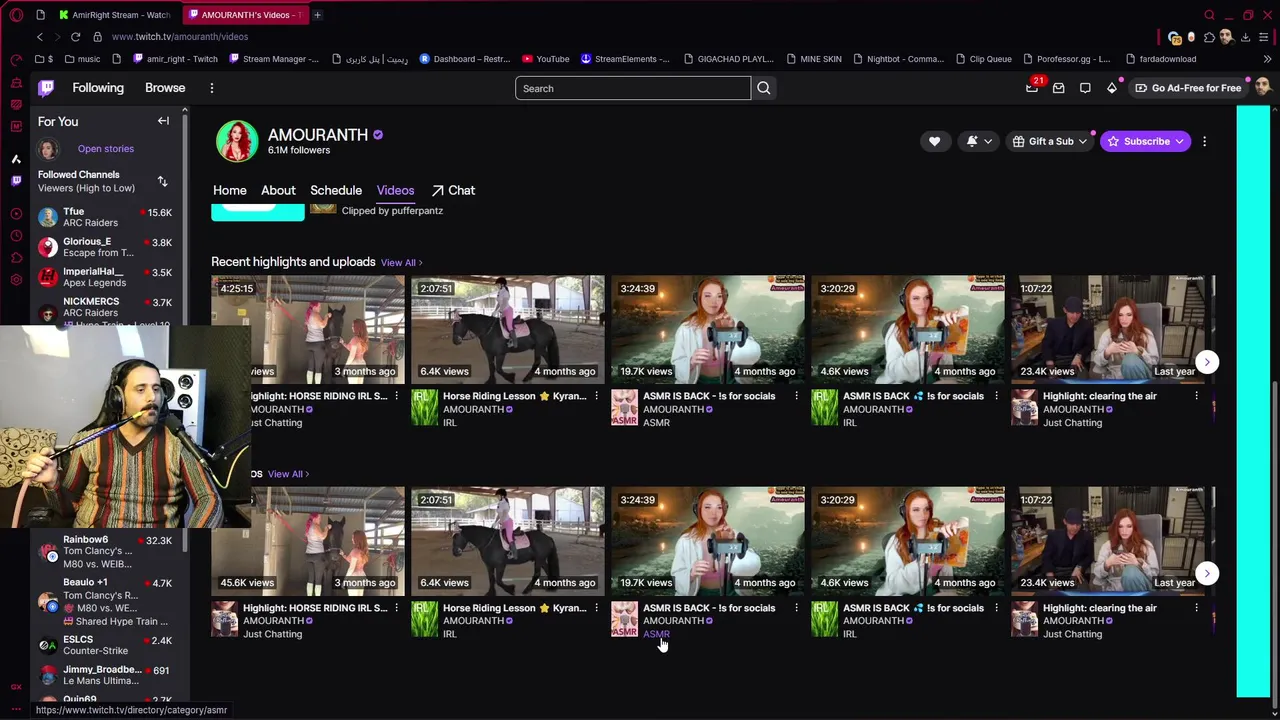1280x720 pixels.
Task: Click the search magnifier button
Action: tap(764, 88)
